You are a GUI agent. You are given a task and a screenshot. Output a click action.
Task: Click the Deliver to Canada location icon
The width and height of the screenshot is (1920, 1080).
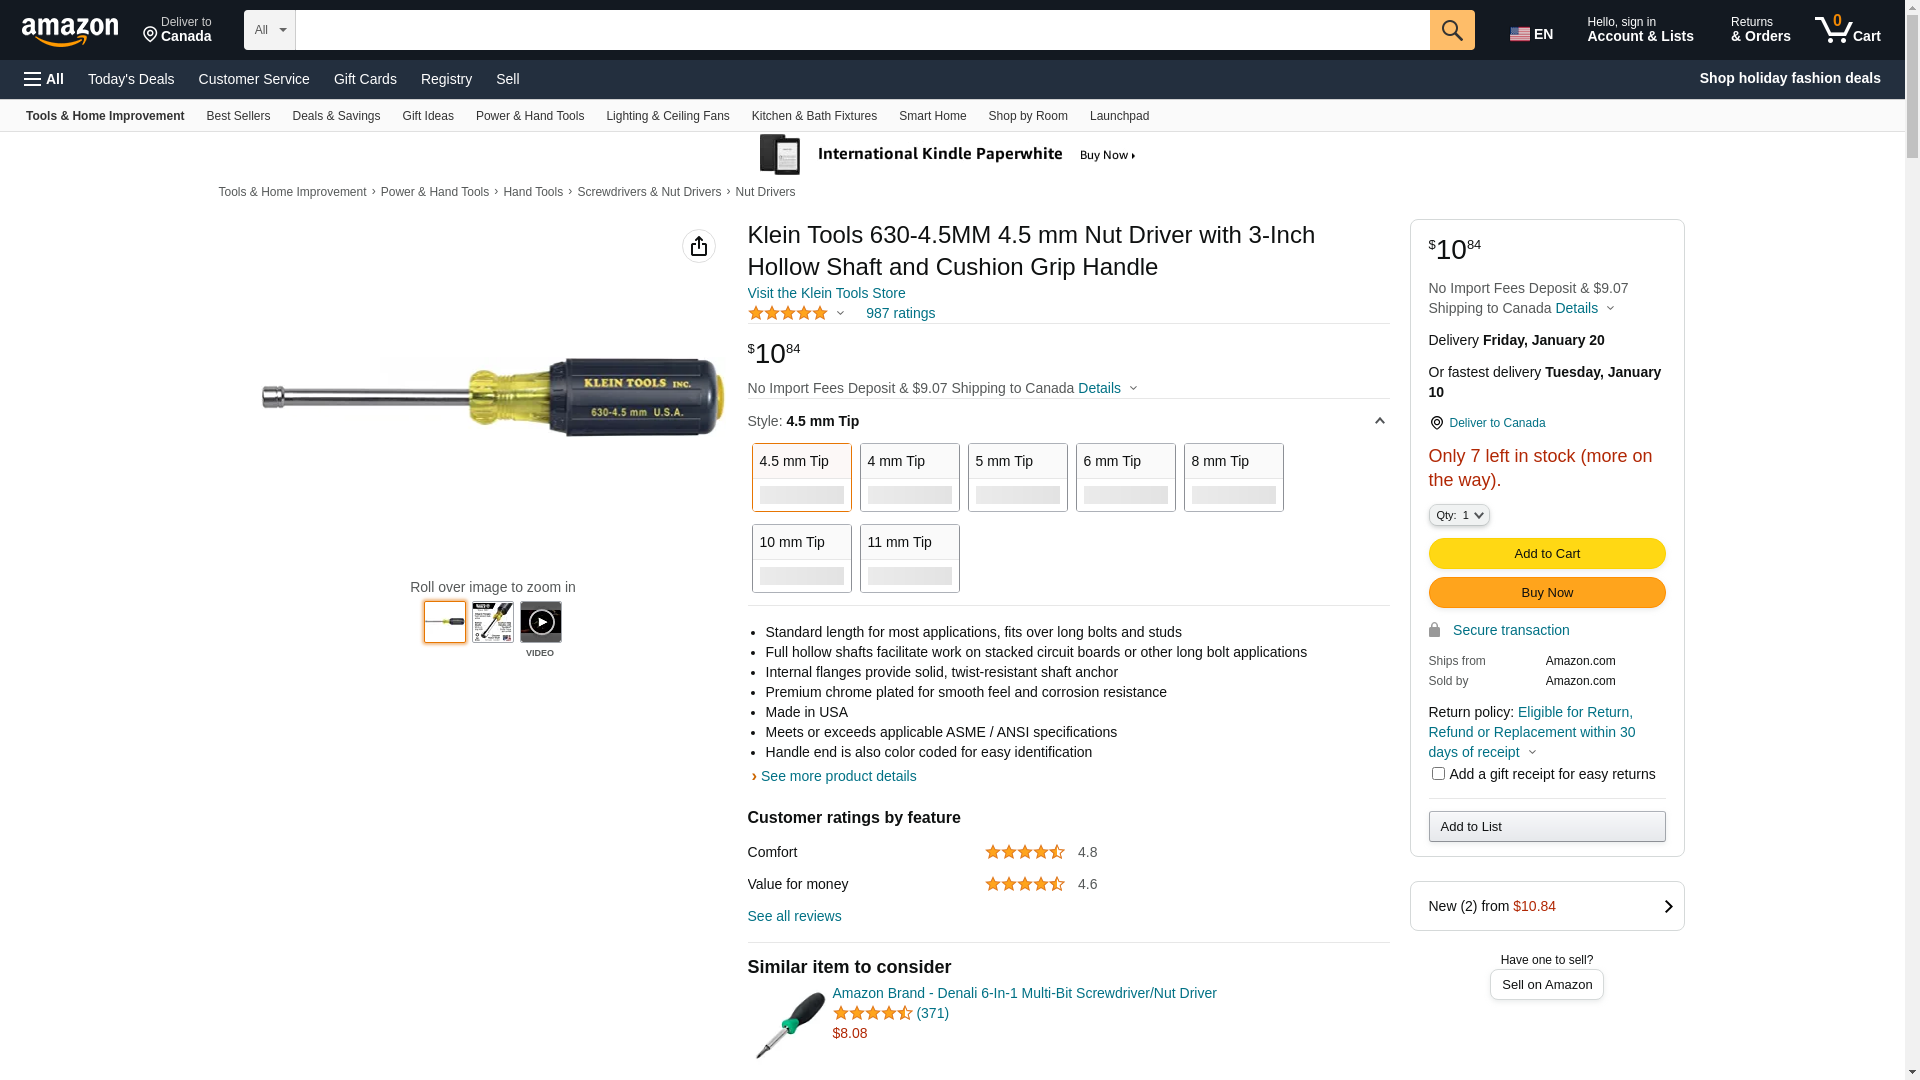(x=1436, y=423)
